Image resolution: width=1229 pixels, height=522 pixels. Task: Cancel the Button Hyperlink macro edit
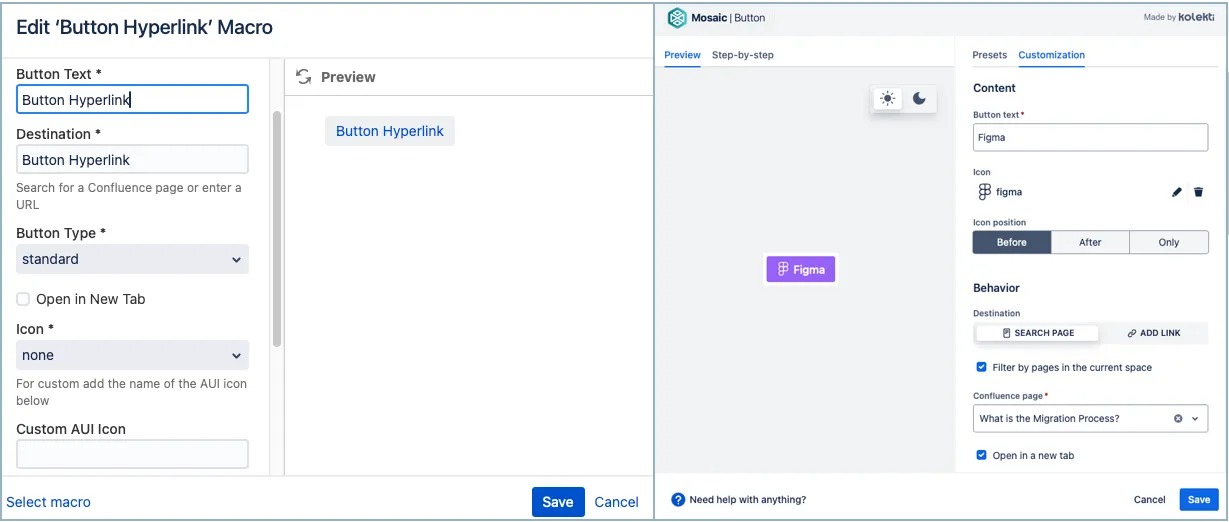(x=616, y=502)
